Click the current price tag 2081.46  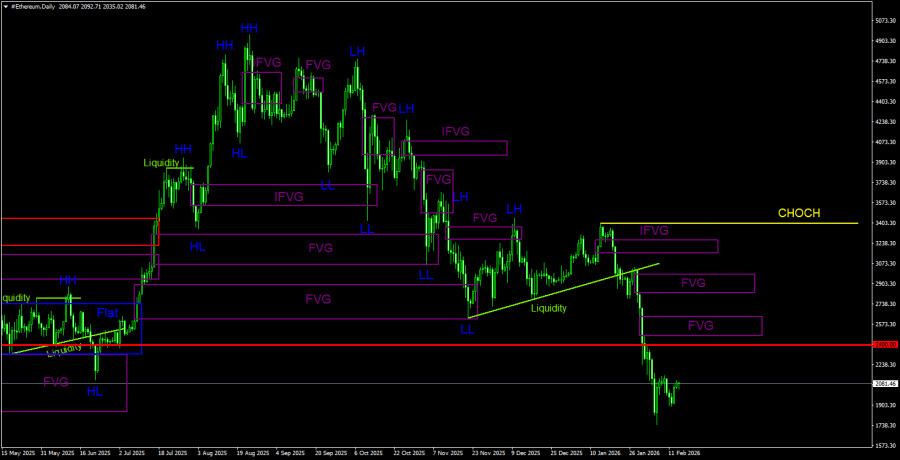(x=885, y=383)
